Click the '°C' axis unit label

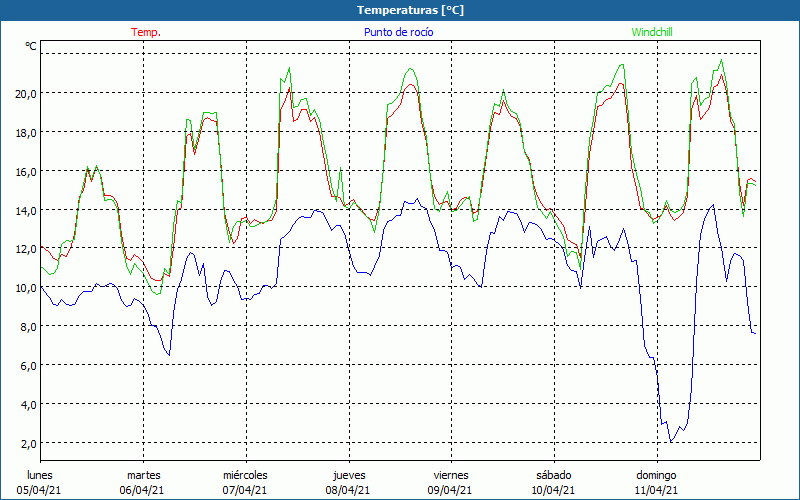pos(31,46)
